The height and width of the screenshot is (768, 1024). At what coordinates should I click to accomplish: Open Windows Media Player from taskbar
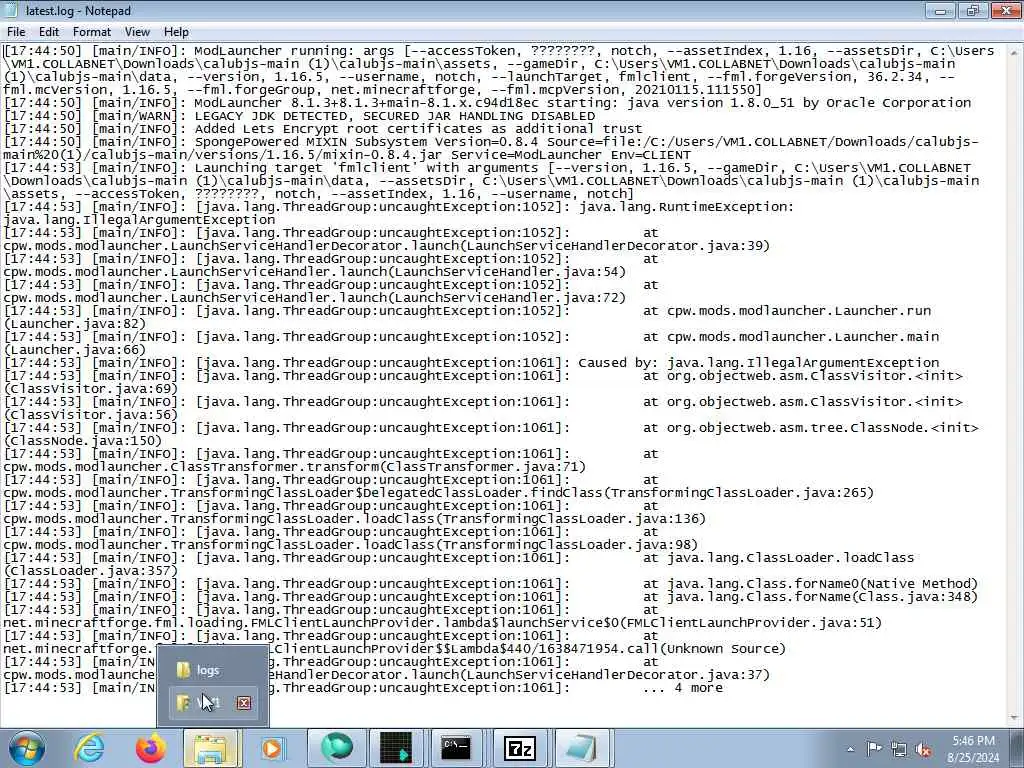click(x=272, y=748)
